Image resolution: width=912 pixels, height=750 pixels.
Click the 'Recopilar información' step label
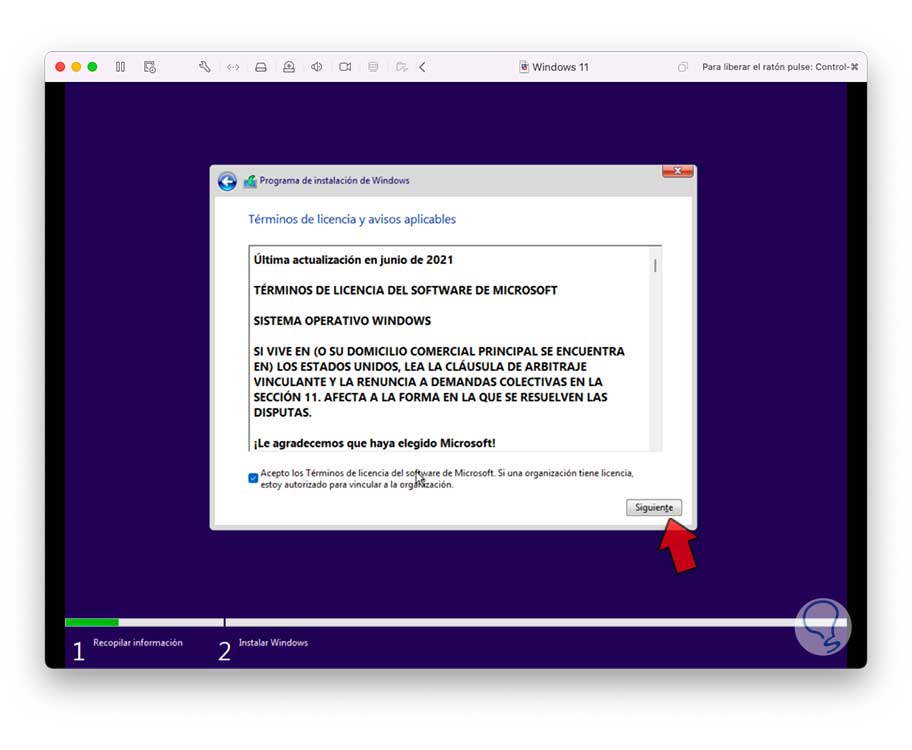(138, 642)
